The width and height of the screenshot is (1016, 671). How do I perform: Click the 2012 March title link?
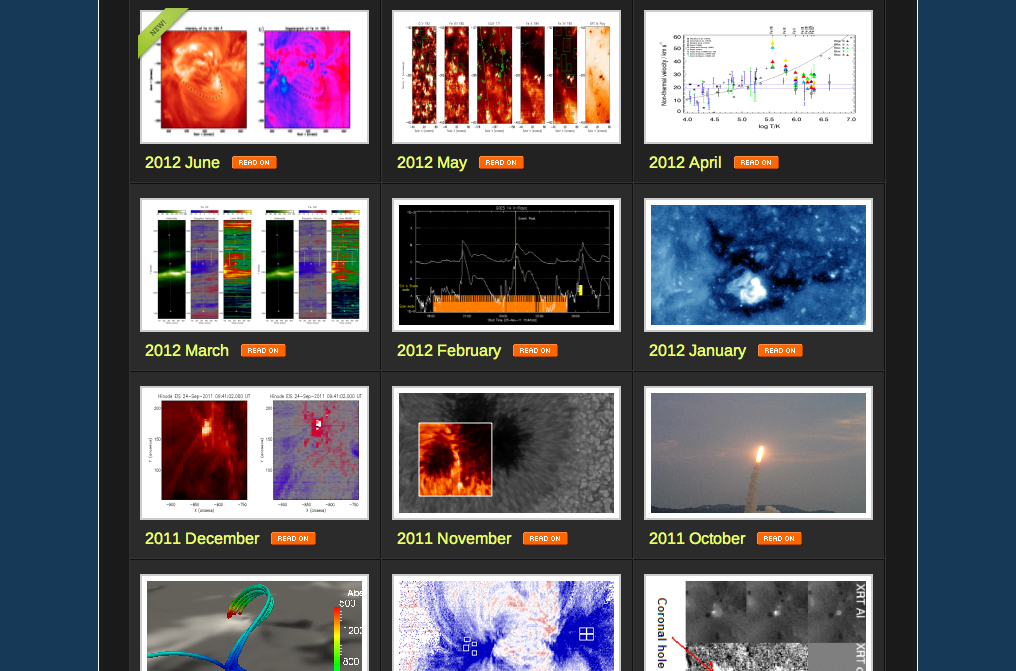click(187, 351)
